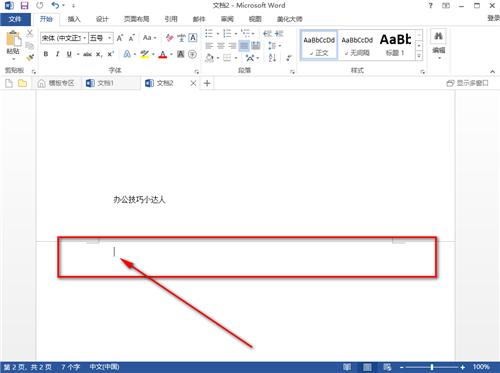Screen dimensions: 500x373
Task: Open the template zone tab (home icon)
Action: pos(56,83)
